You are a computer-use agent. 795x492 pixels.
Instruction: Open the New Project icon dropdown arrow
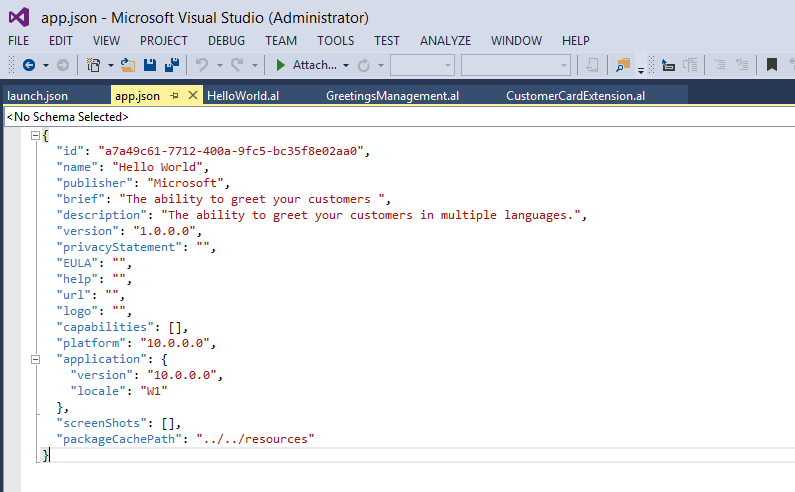tap(108, 65)
